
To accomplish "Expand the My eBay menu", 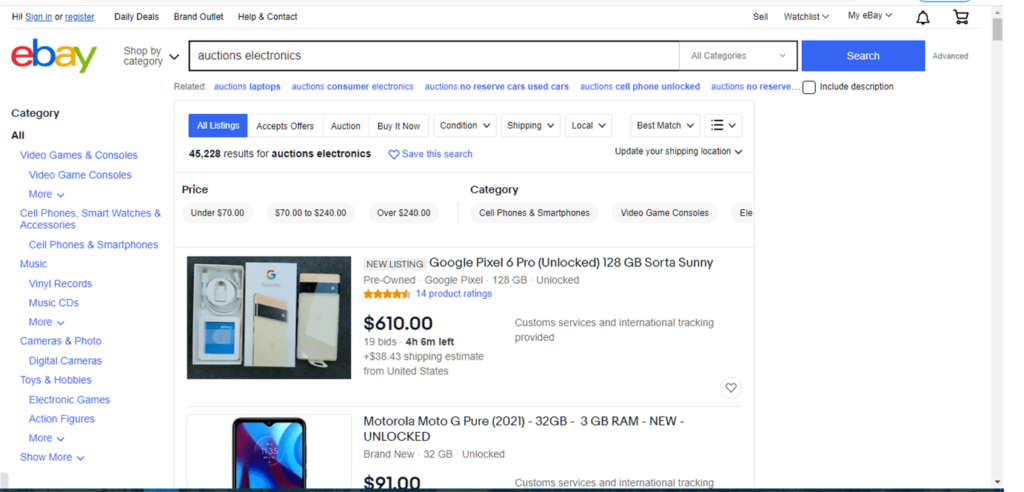I will pos(870,16).
